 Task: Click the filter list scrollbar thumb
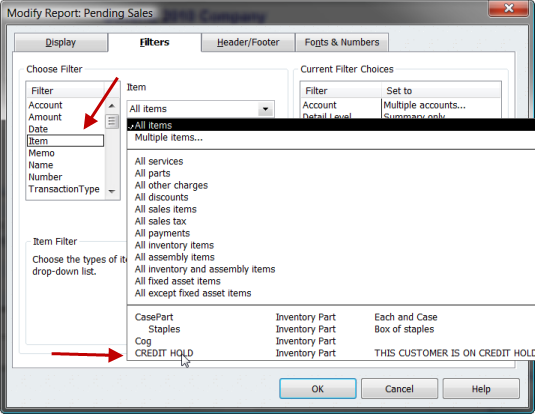tap(112, 121)
